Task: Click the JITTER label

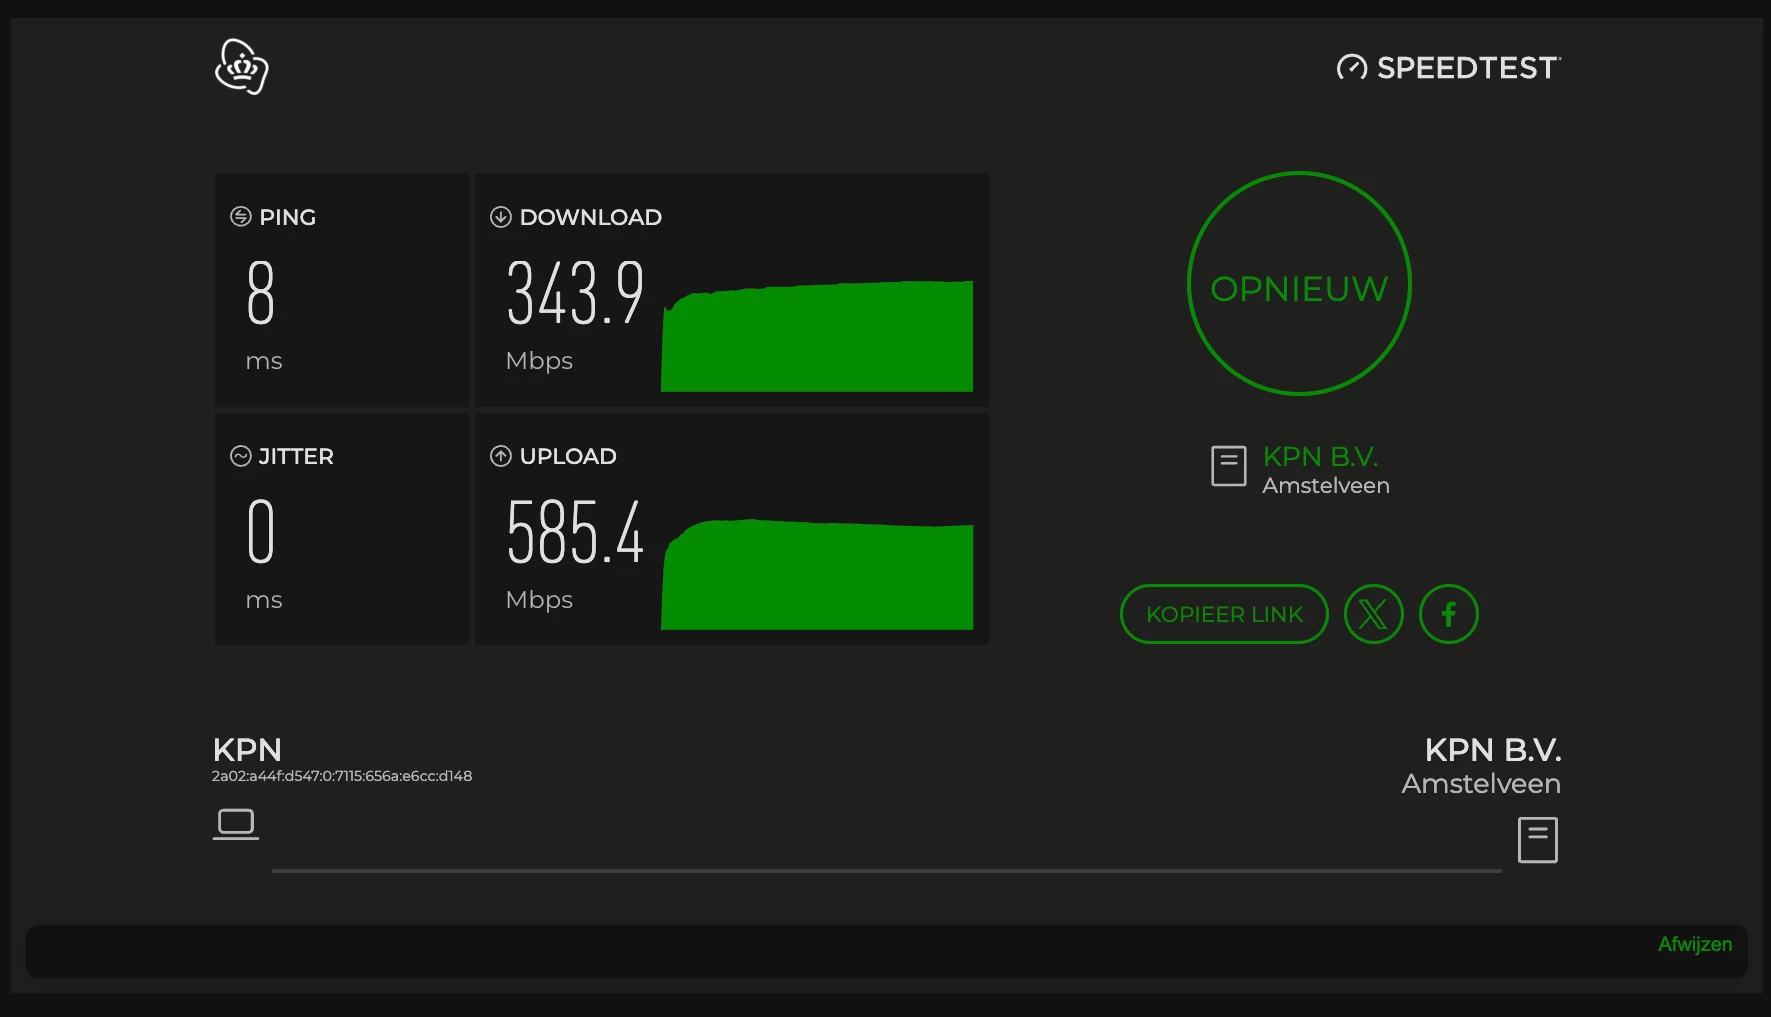Action: tap(296, 456)
